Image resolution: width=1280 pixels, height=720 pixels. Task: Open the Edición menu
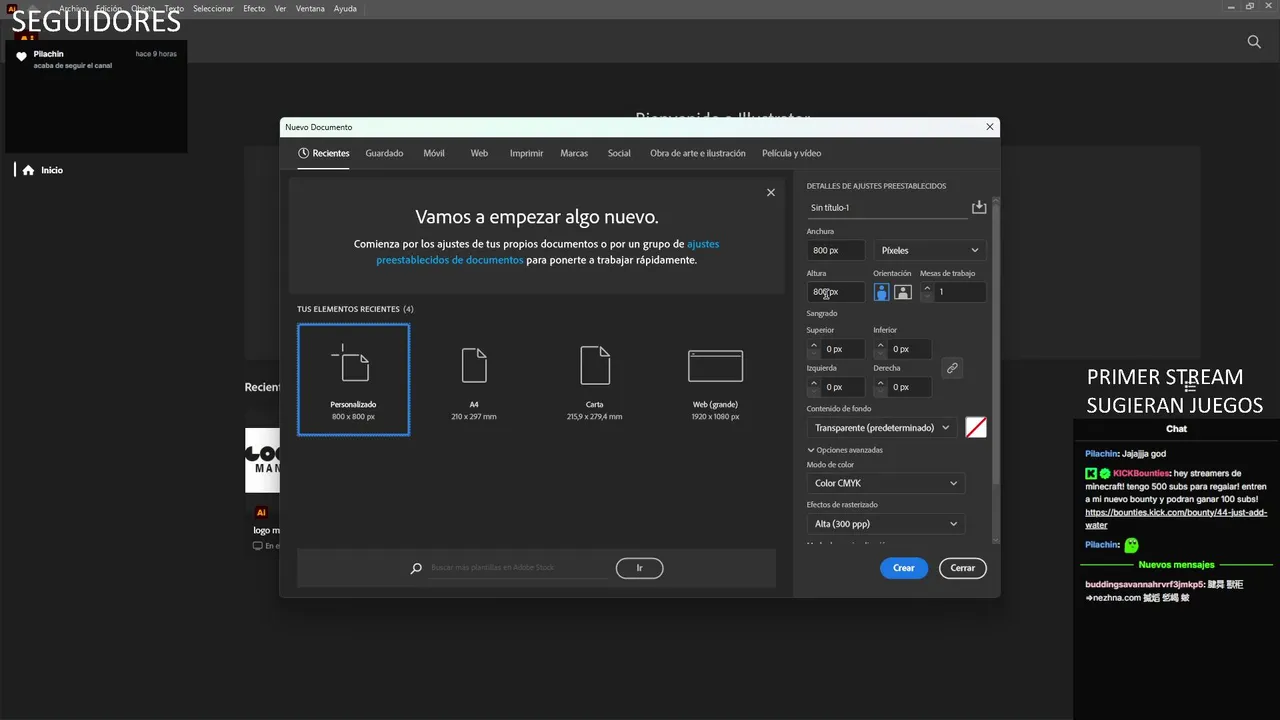[108, 8]
